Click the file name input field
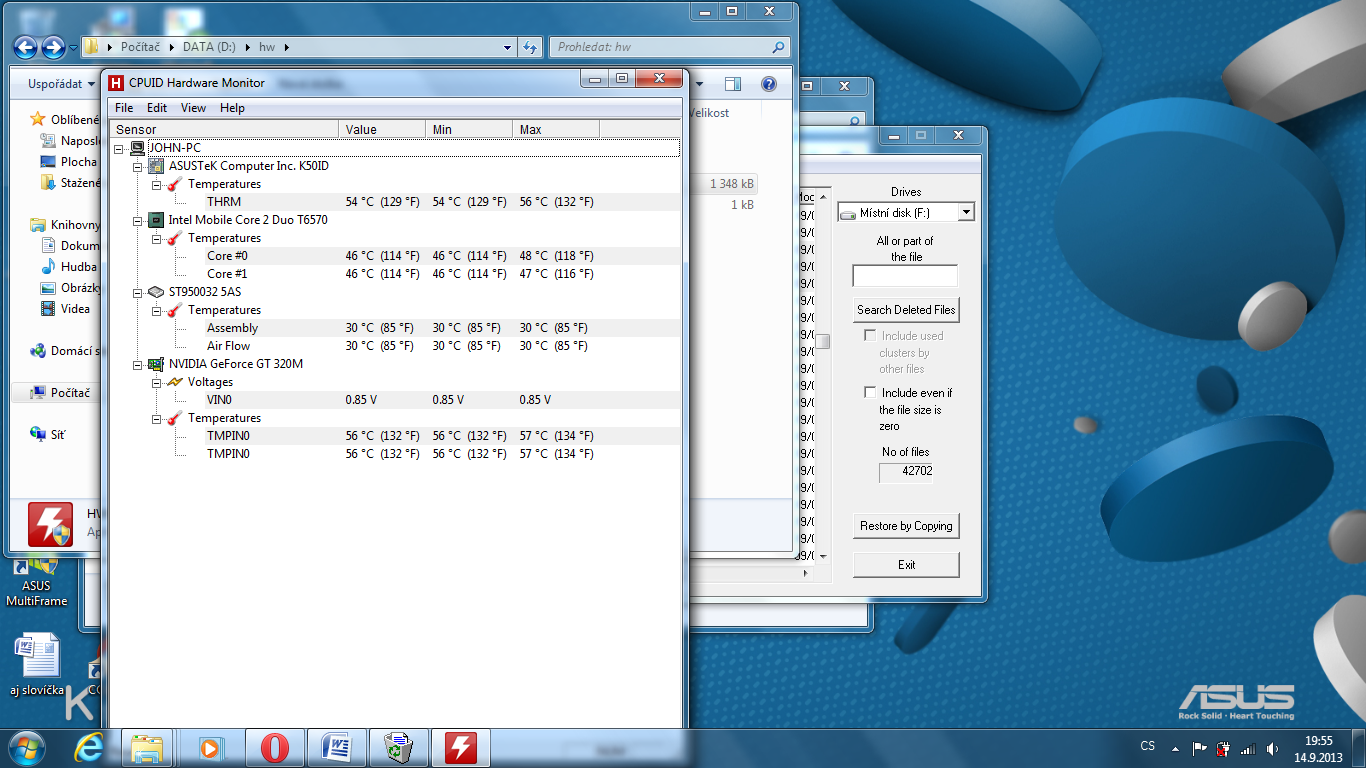The width and height of the screenshot is (1366, 768). click(x=905, y=276)
